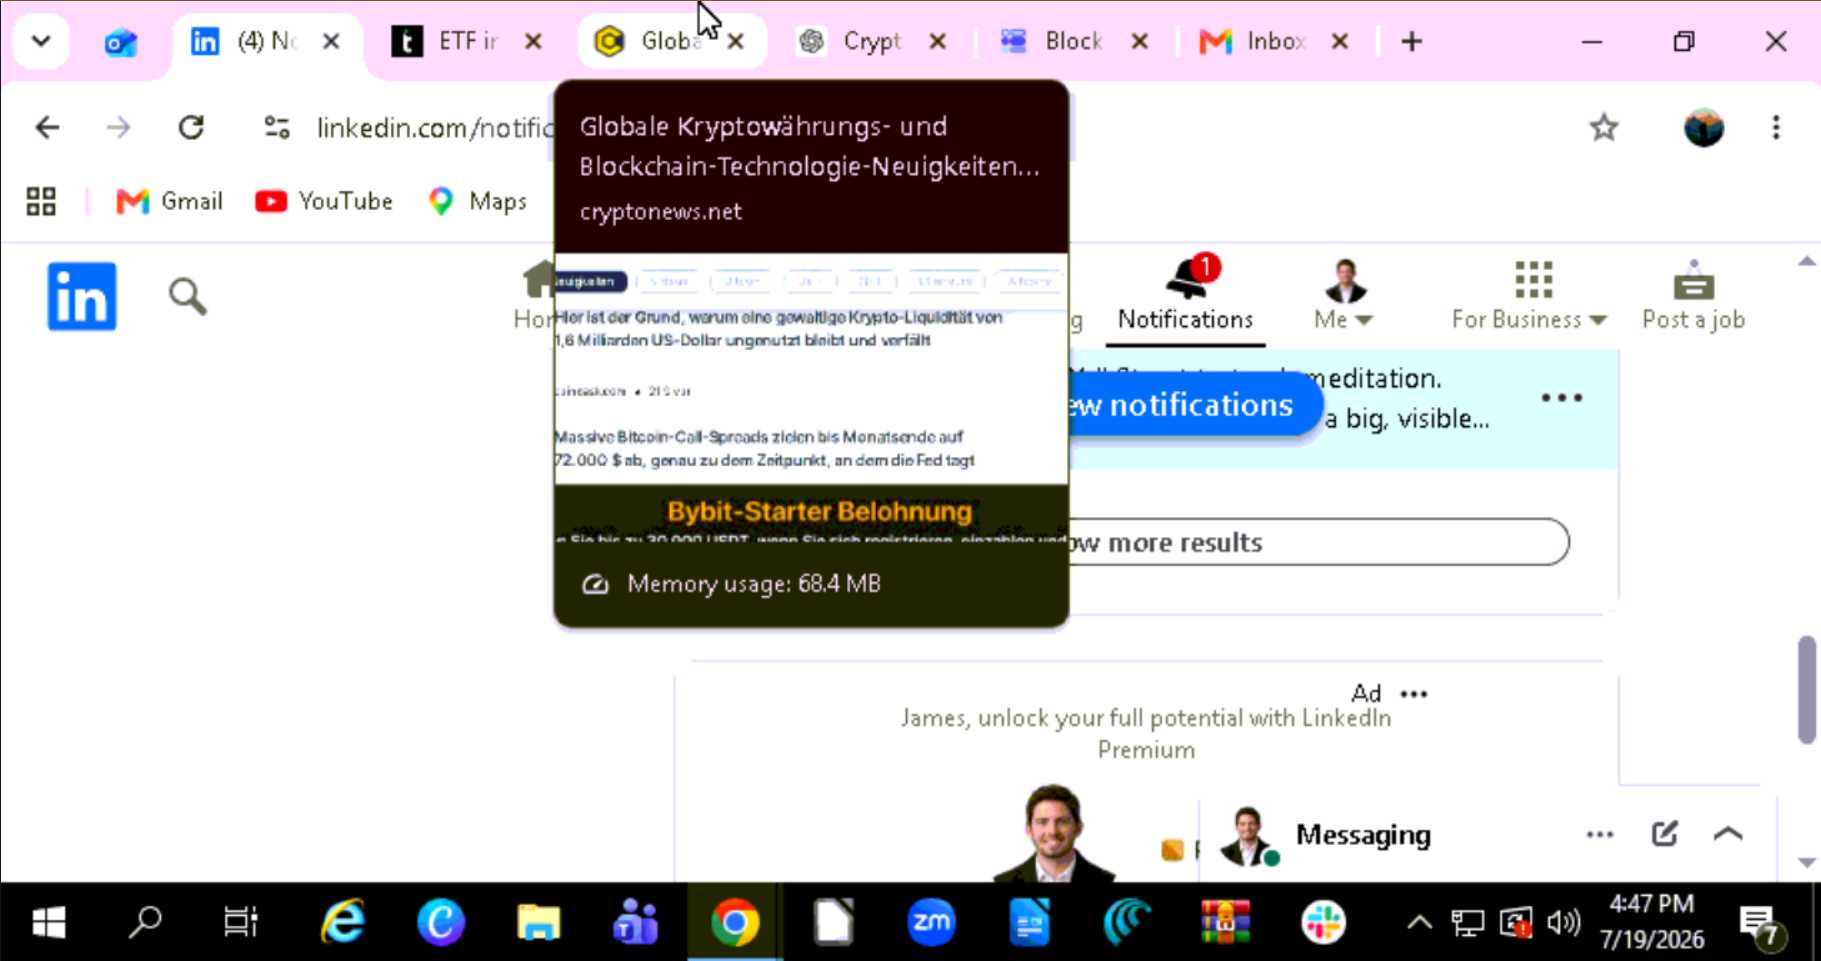Open the Messaging panel header
This screenshot has width=1821, height=961.
(1363, 835)
